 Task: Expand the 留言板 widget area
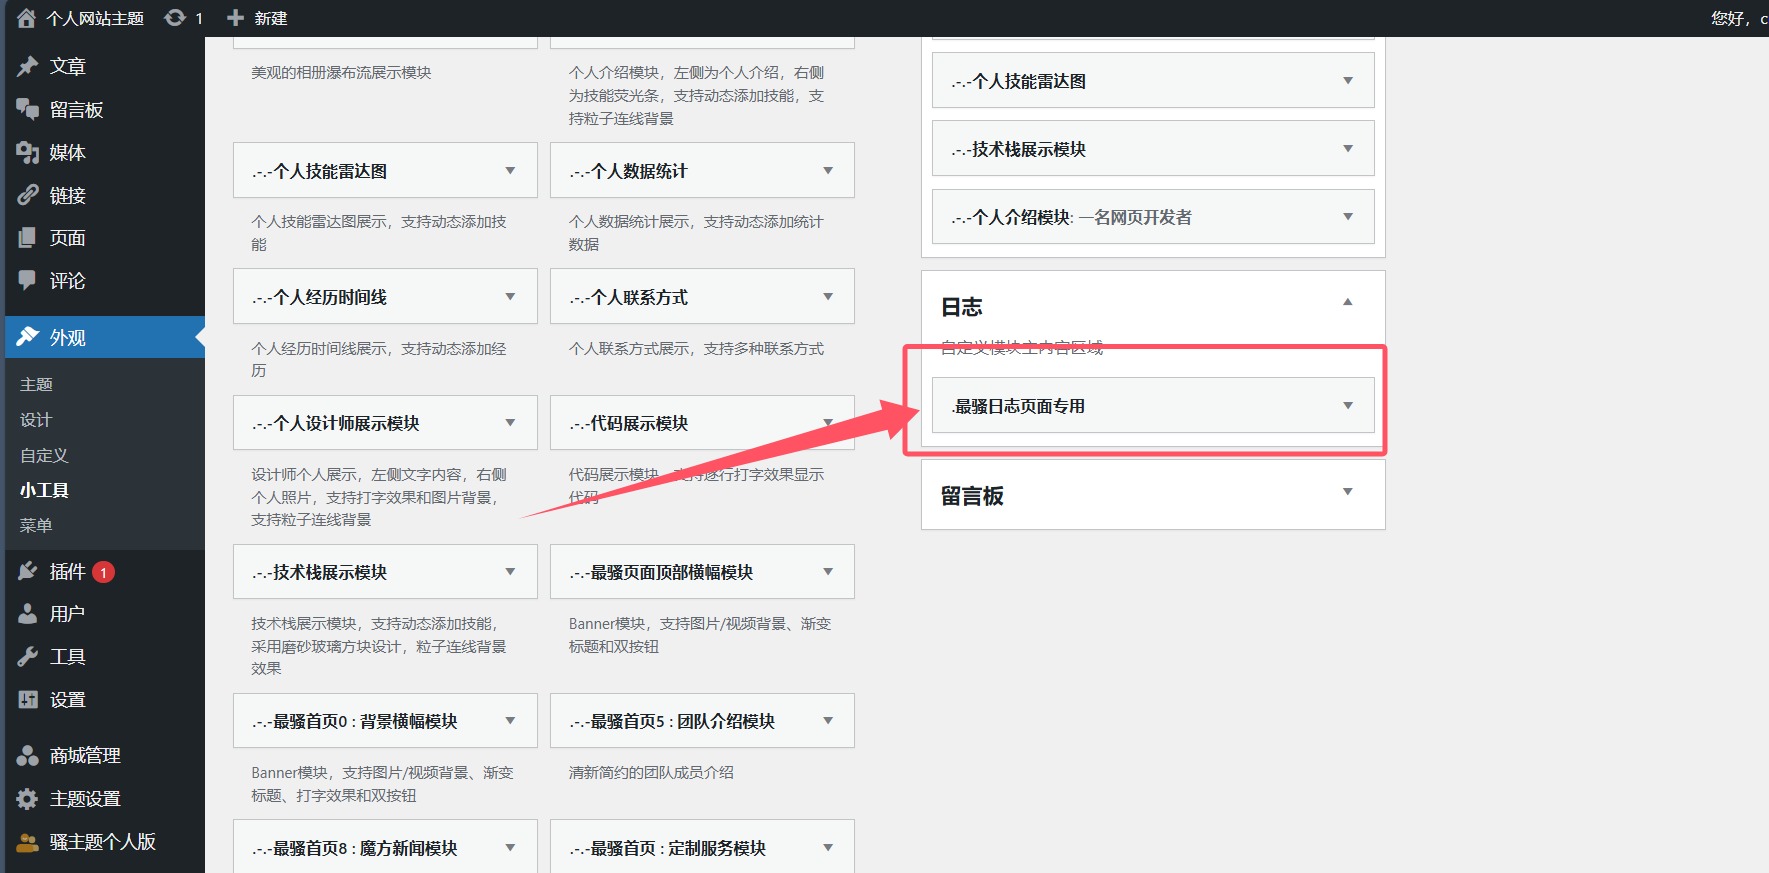[1347, 492]
